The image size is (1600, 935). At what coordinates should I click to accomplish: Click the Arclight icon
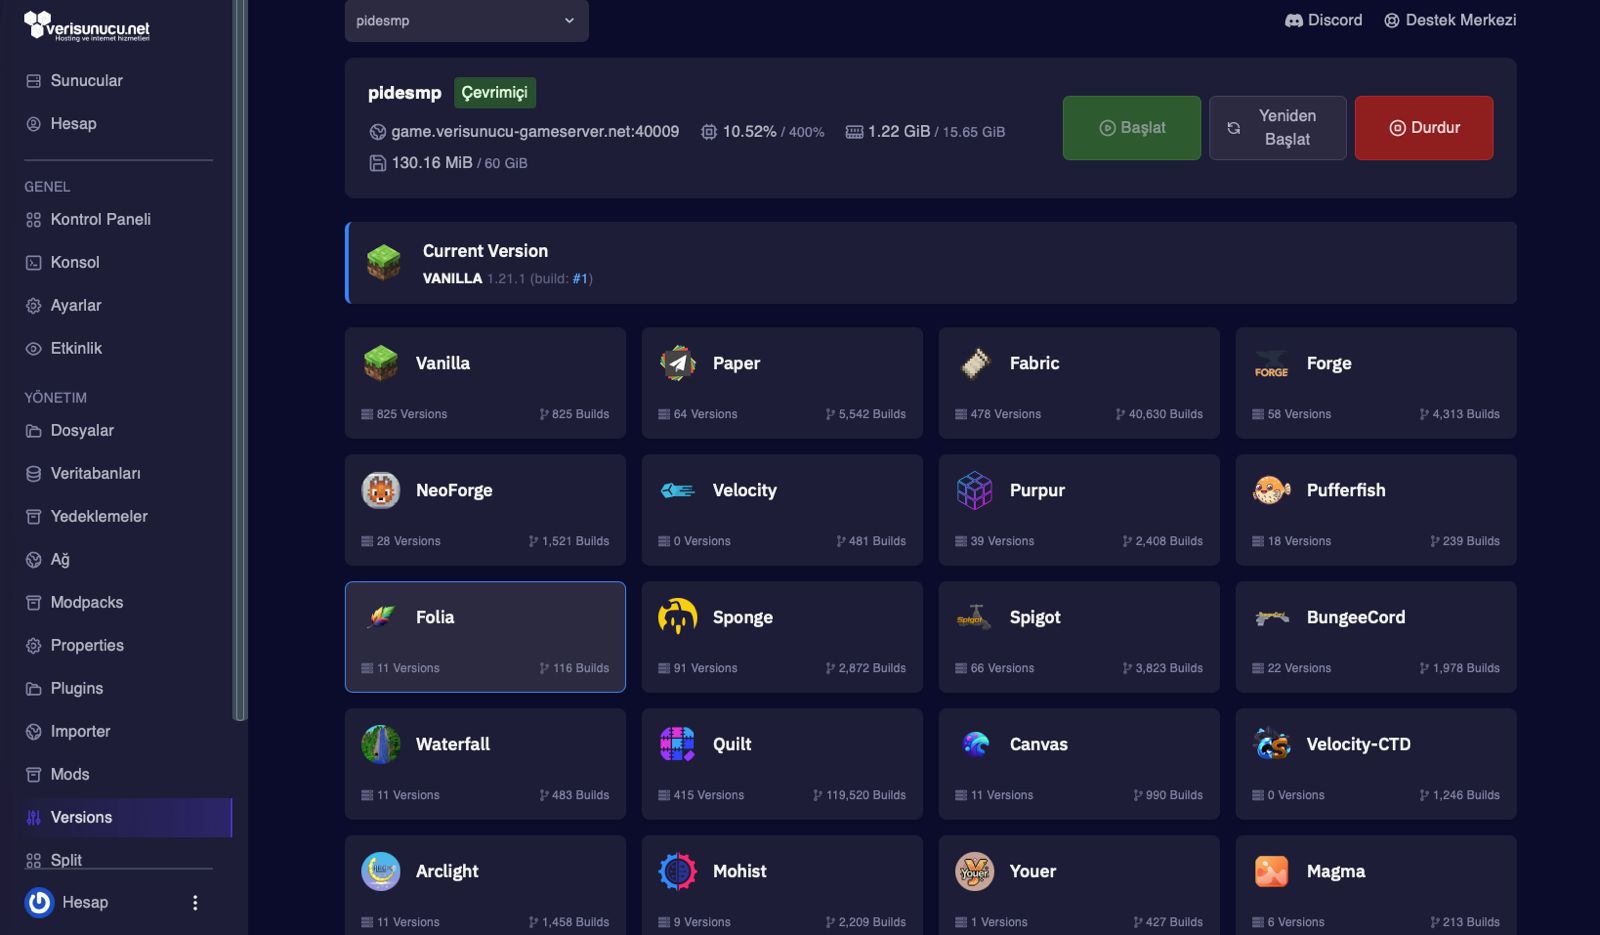click(381, 871)
